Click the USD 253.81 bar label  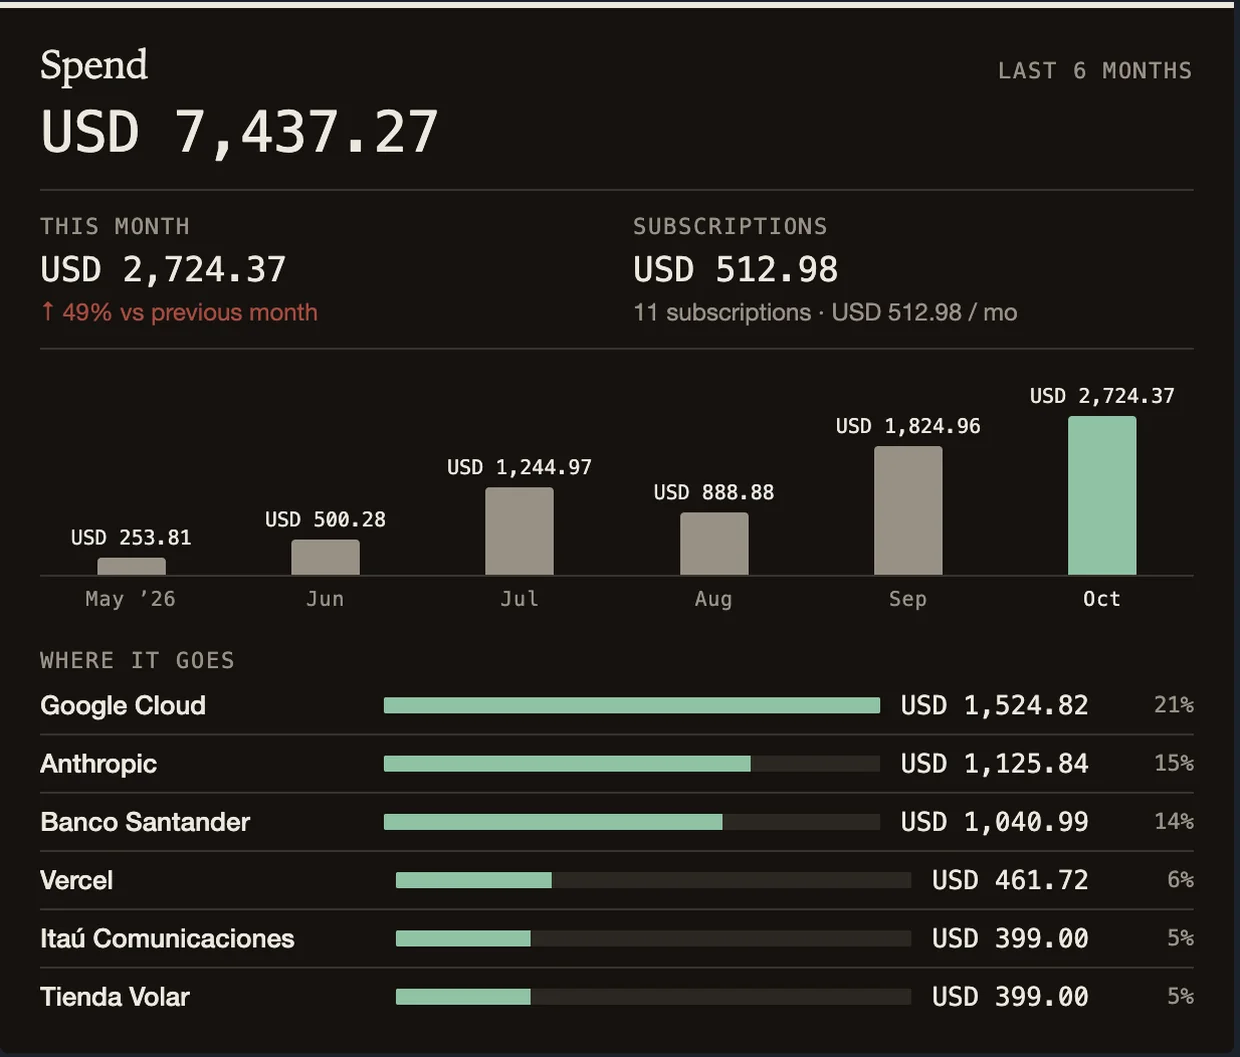[x=131, y=537]
